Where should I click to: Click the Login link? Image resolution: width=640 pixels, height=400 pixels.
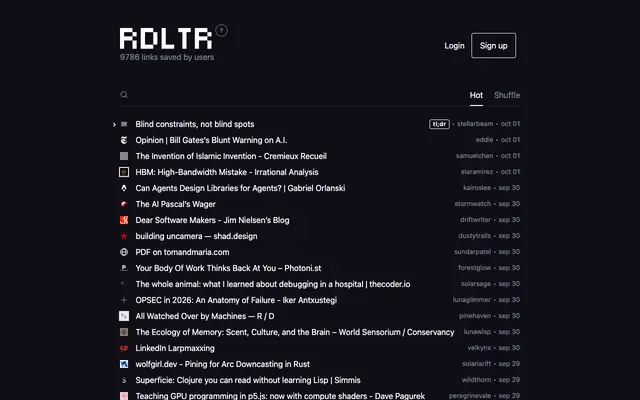[454, 46]
